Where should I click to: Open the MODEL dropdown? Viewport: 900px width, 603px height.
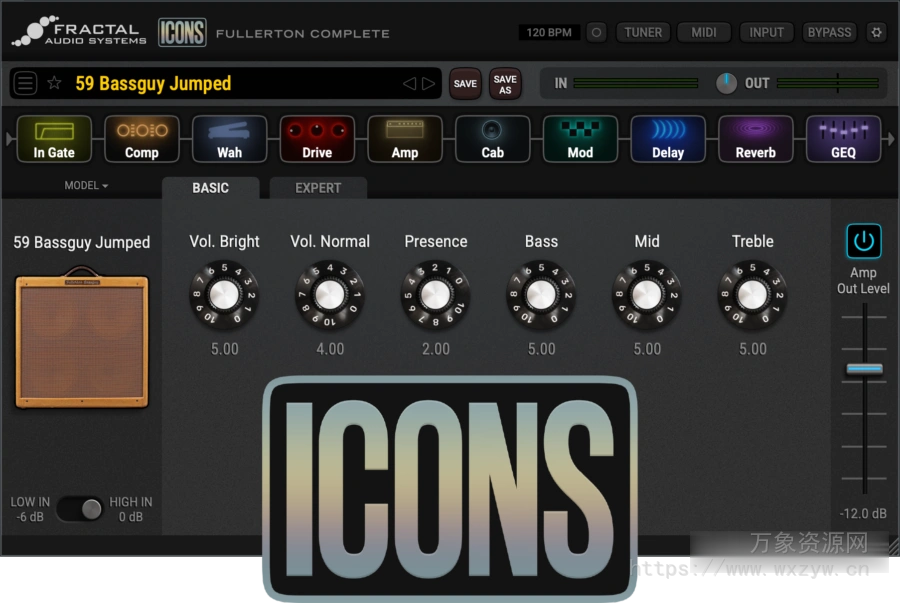pos(85,186)
